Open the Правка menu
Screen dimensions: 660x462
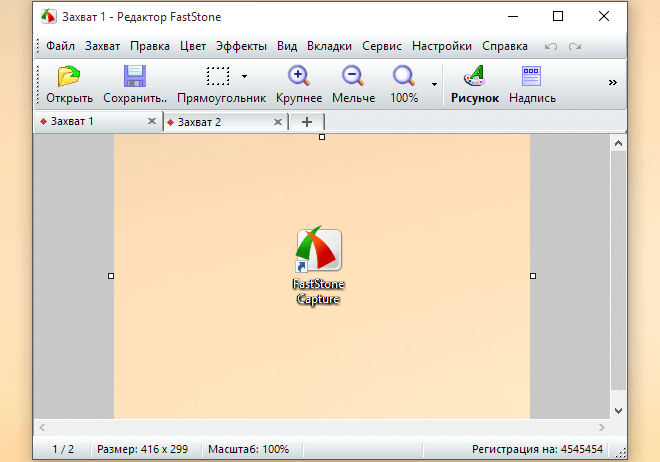tap(150, 46)
